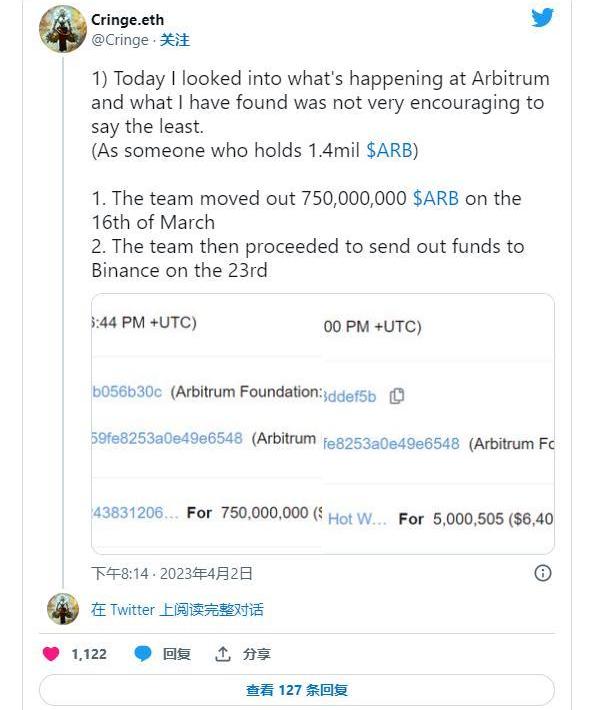This screenshot has height=710, width=613.
Task: Like the tweet with heart icon
Action: [51, 654]
